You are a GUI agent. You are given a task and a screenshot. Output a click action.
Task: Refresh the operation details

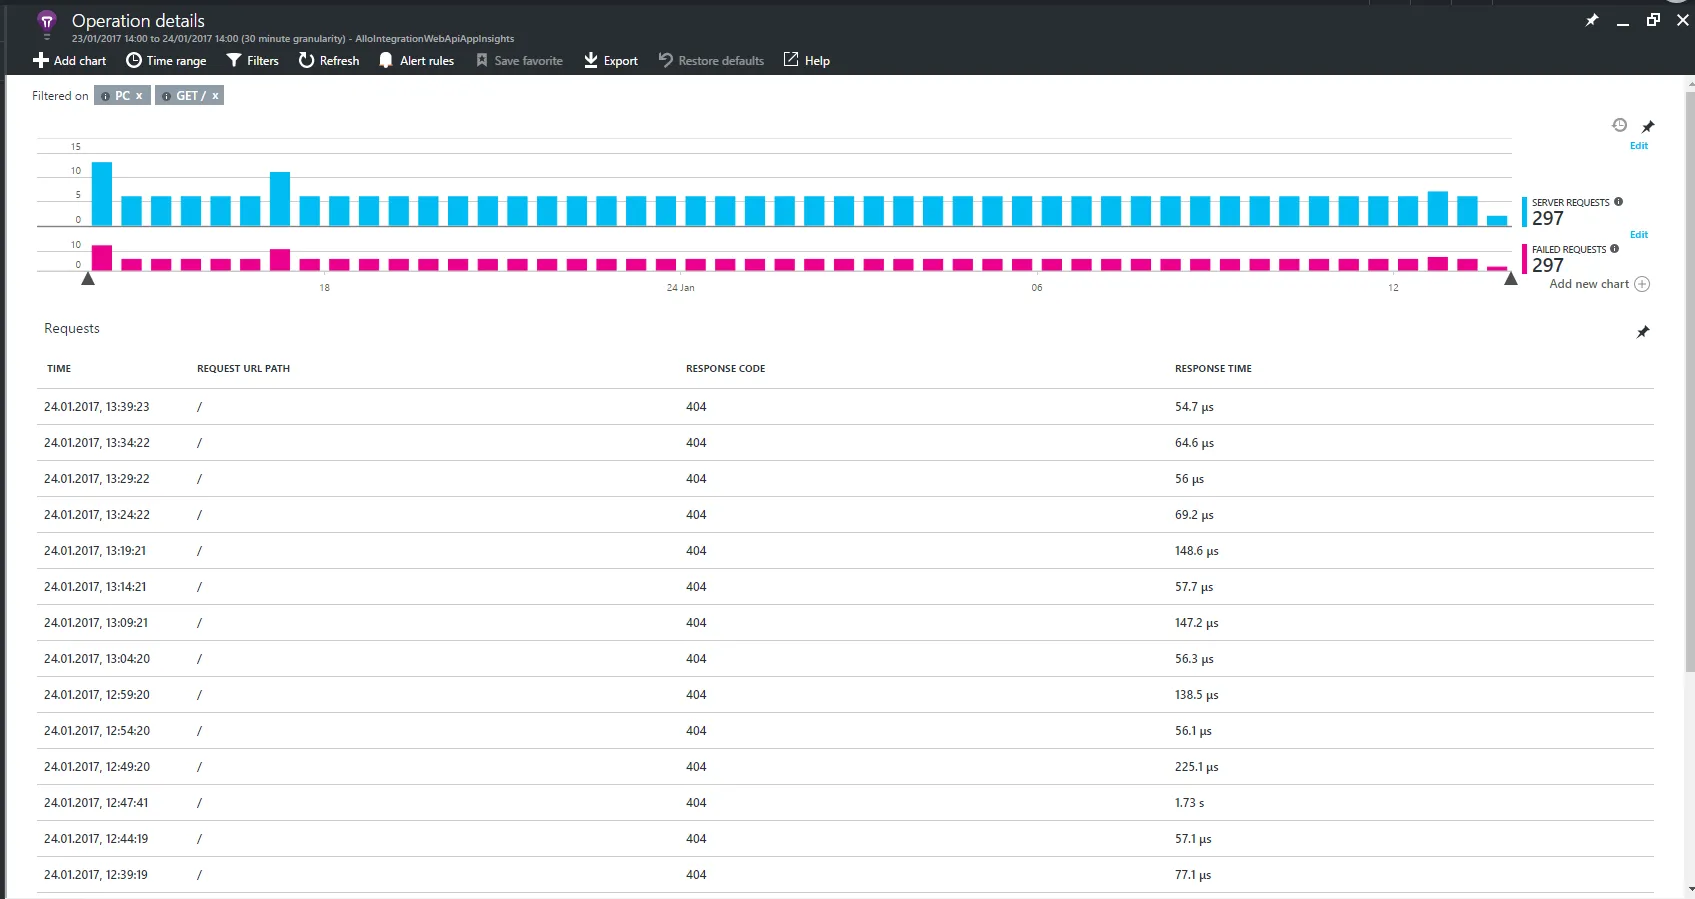pyautogui.click(x=328, y=60)
